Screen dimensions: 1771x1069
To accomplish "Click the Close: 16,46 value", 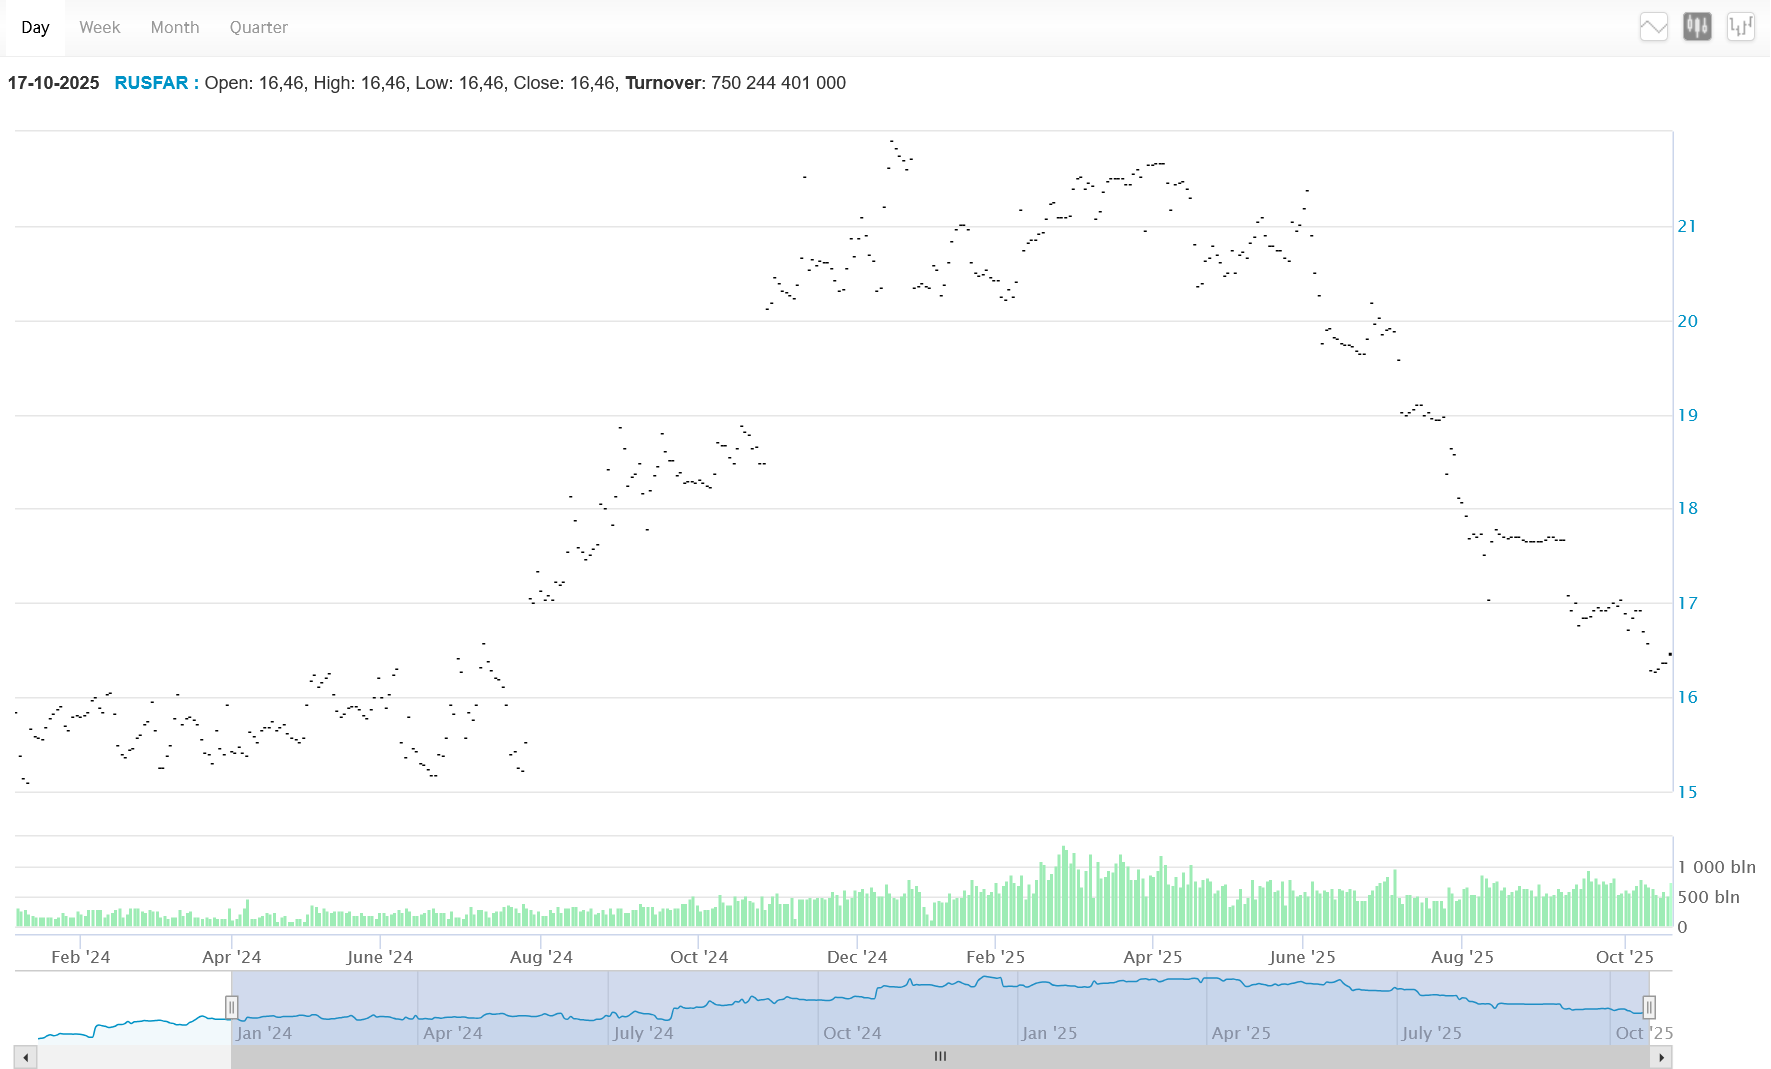I will point(565,83).
